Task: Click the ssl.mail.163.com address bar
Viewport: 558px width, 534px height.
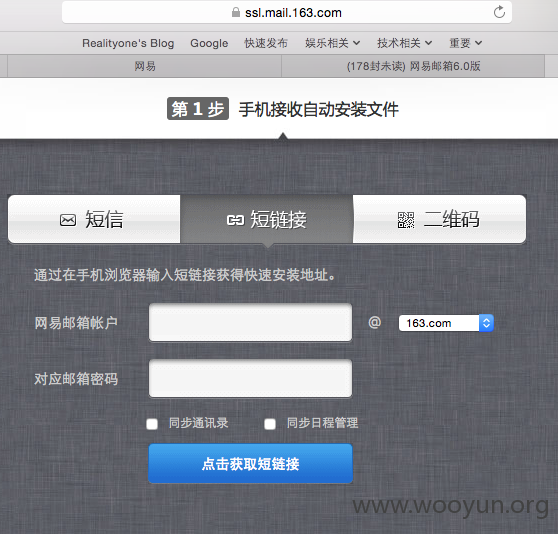Action: pyautogui.click(x=287, y=12)
